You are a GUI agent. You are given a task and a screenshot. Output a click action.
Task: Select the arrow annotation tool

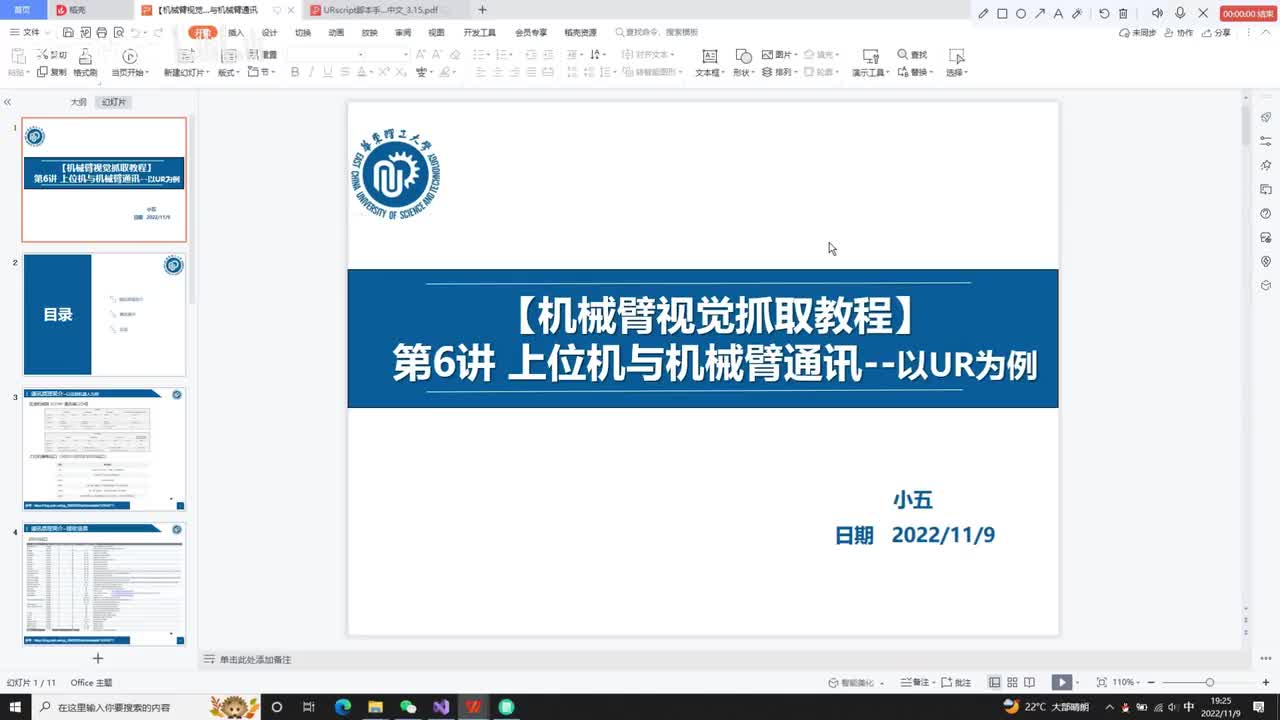click(1040, 13)
